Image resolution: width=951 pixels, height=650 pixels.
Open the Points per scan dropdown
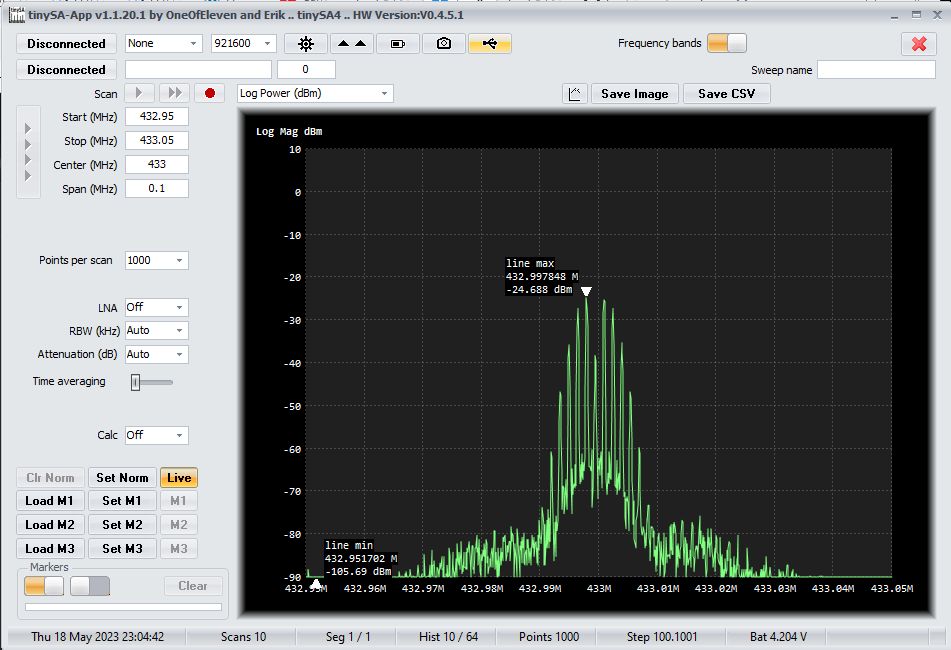coord(156,260)
